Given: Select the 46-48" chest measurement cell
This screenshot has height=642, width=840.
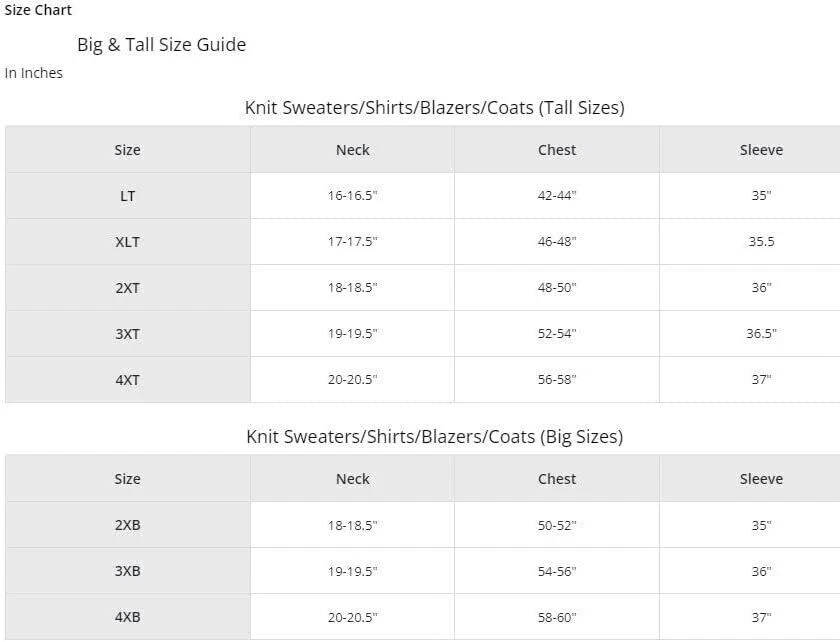Looking at the screenshot, I should pos(557,242).
